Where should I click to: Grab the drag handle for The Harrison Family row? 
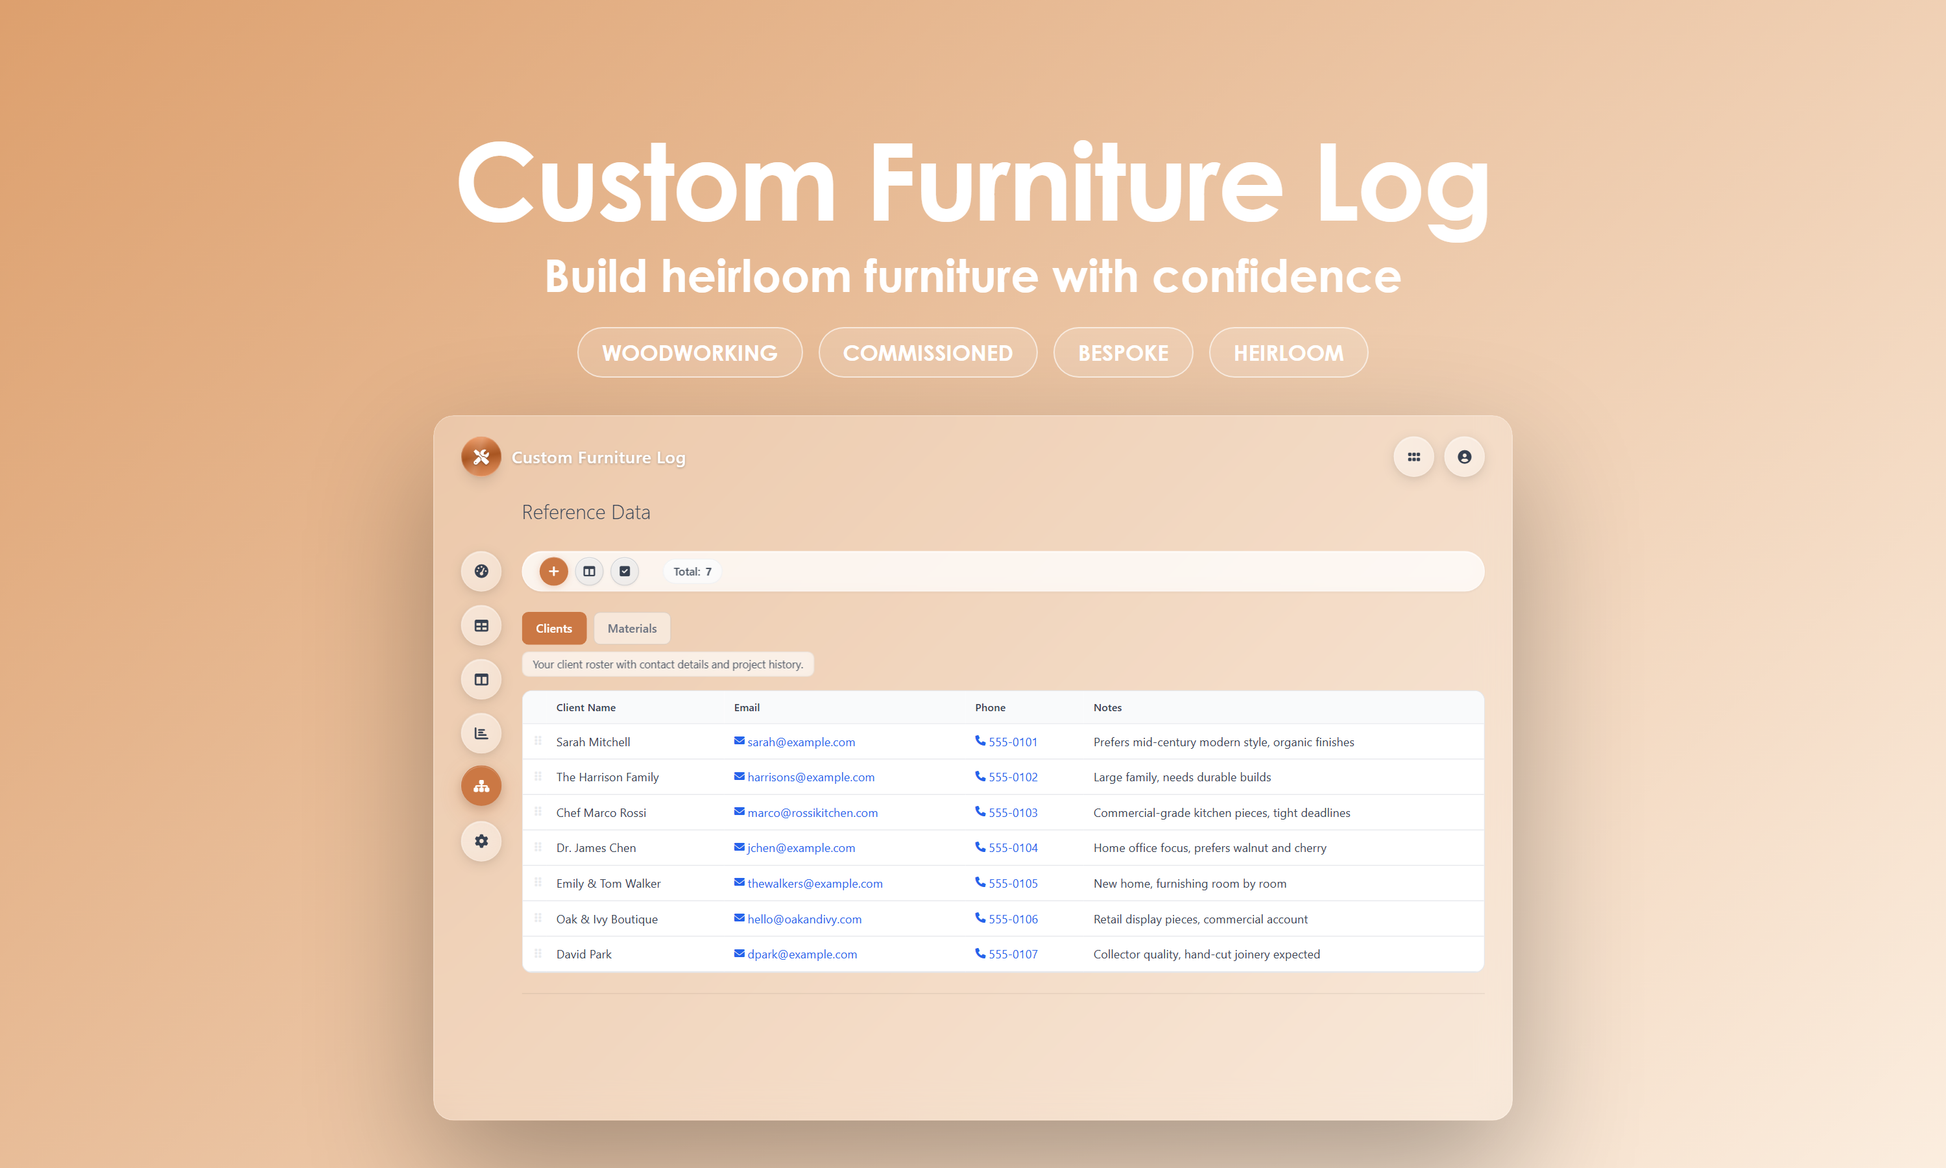(x=538, y=776)
